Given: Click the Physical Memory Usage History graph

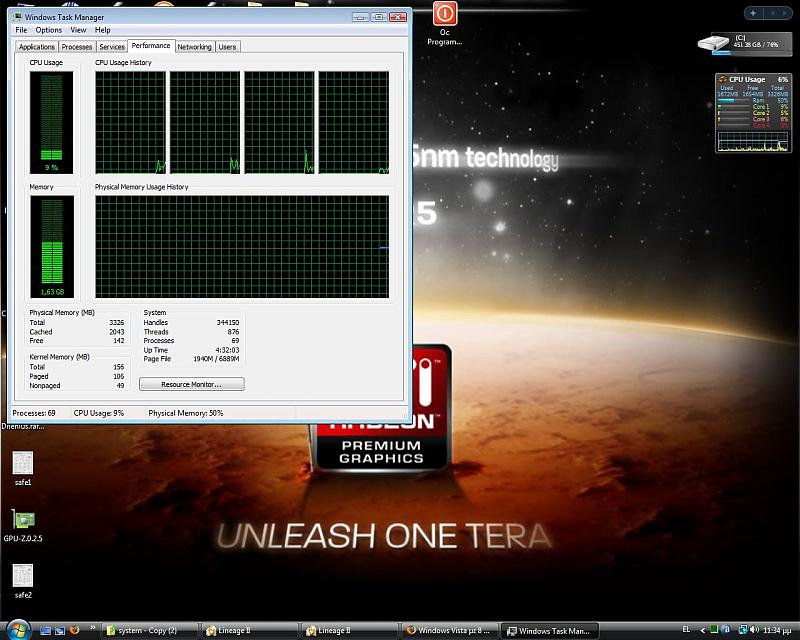Looking at the screenshot, I should (x=242, y=247).
